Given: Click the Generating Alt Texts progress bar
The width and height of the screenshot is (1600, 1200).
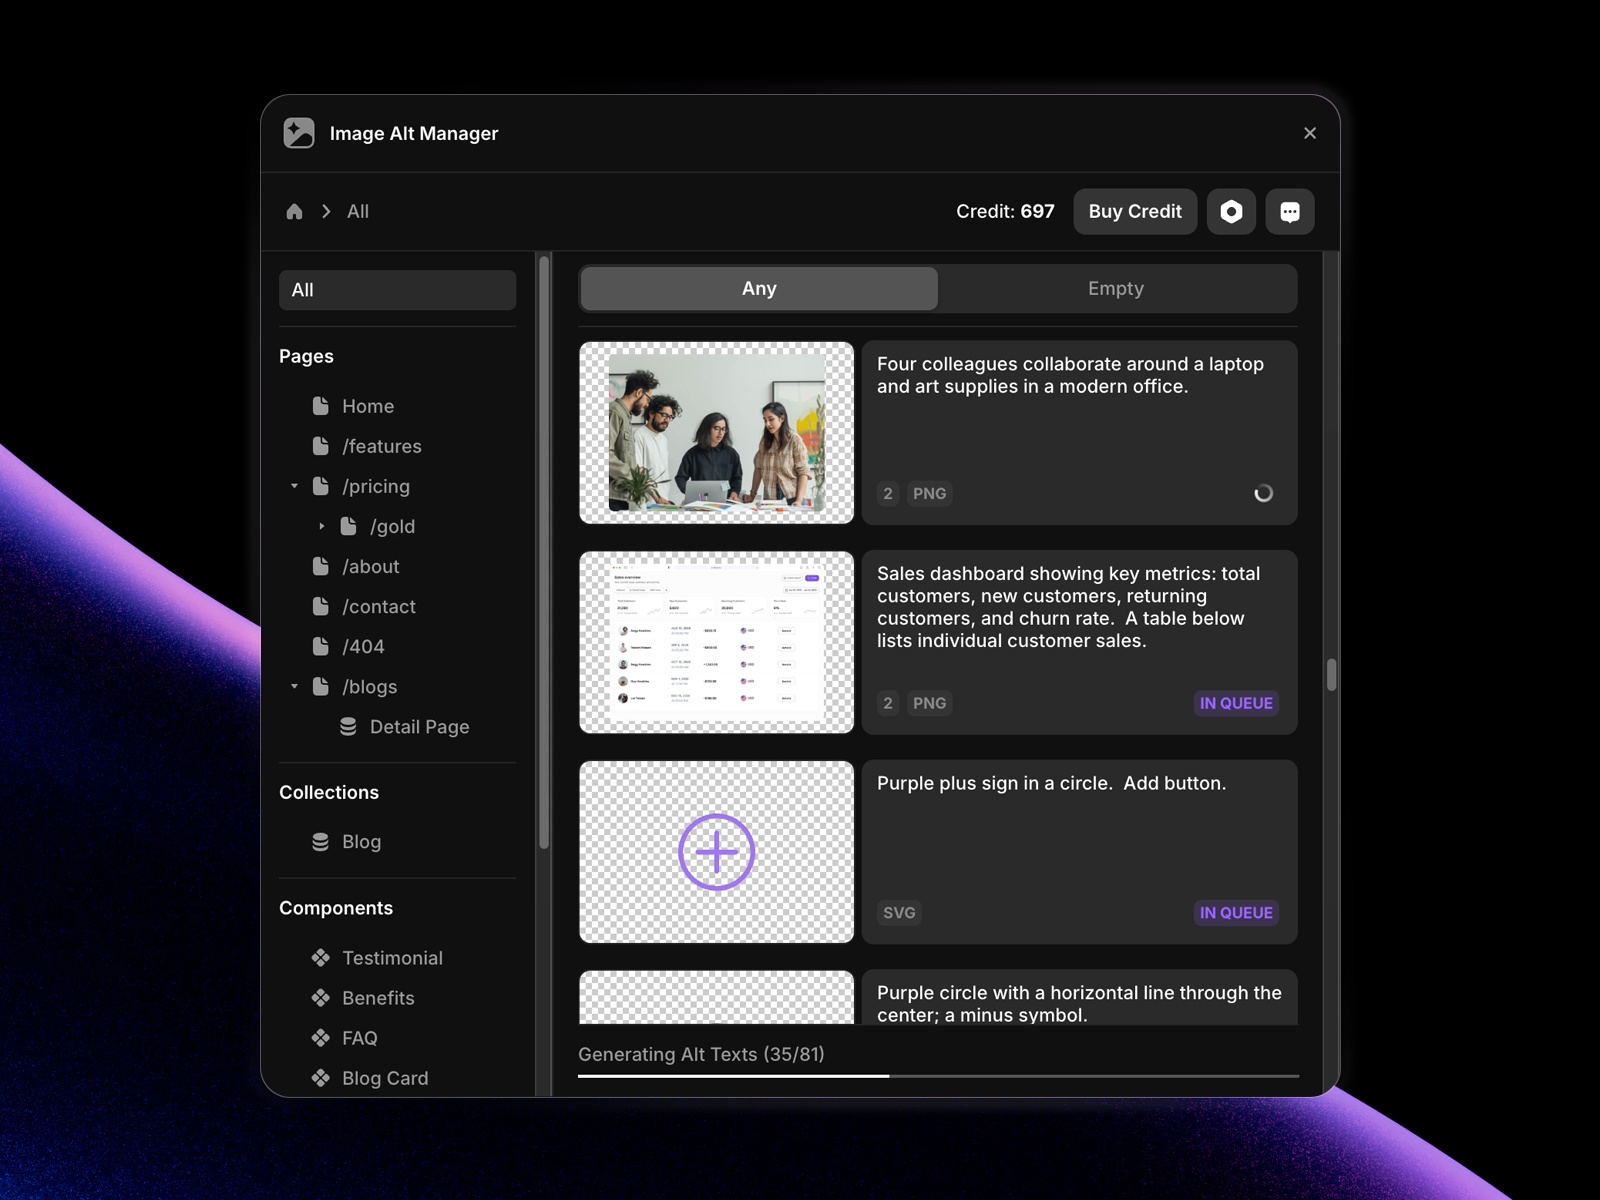Looking at the screenshot, I should pyautogui.click(x=938, y=1075).
